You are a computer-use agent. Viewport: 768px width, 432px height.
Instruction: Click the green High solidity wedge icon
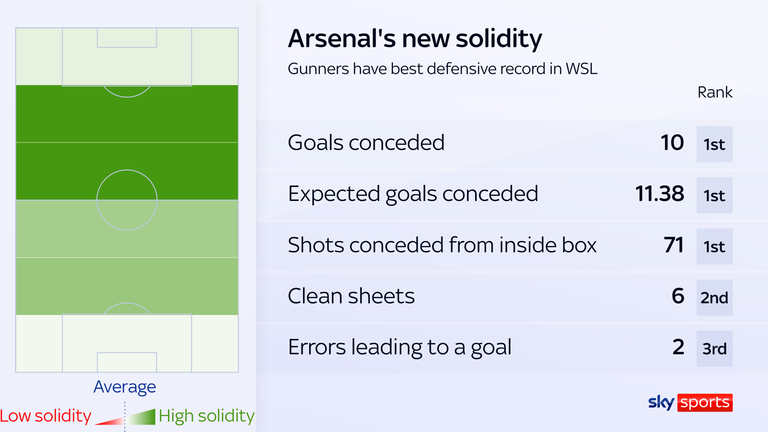(142, 418)
